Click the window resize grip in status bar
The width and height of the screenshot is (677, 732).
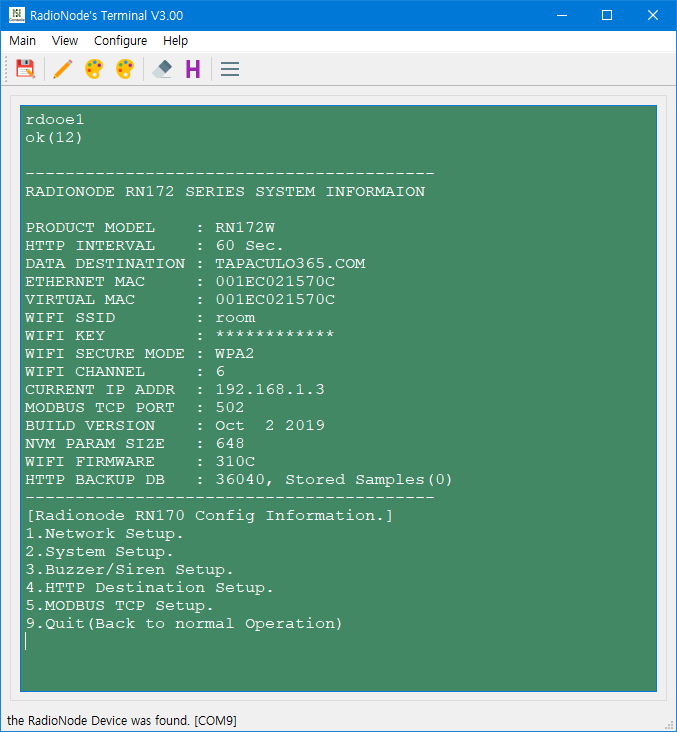pos(670,725)
